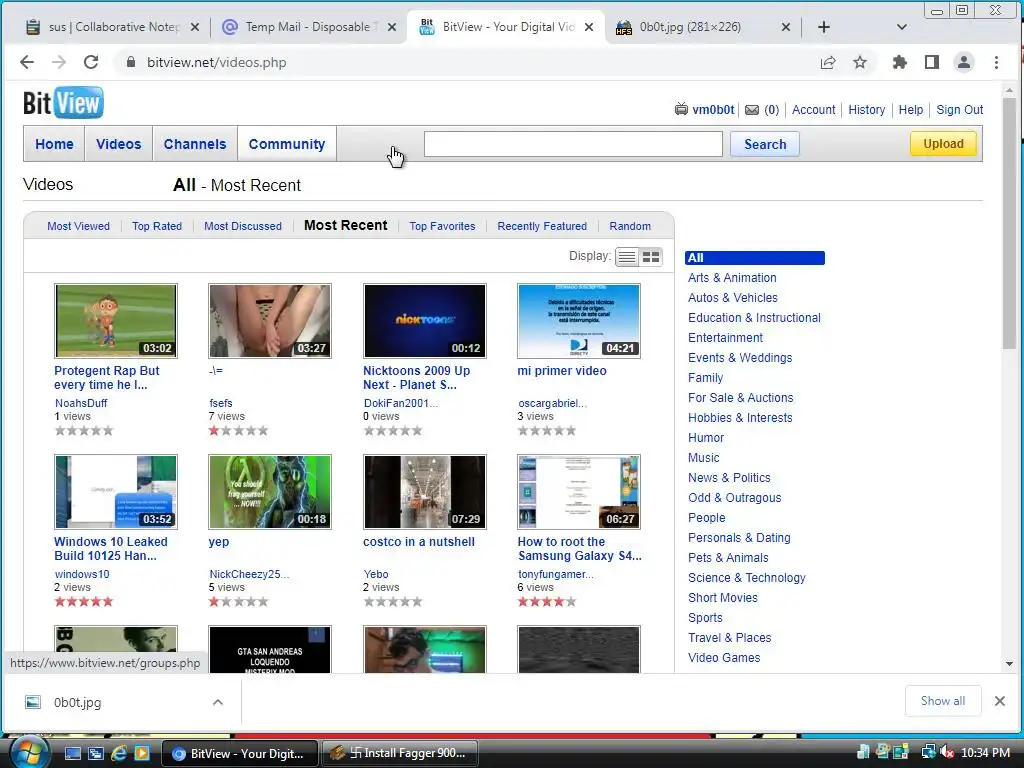
Task: Open NoahsDuff uploader channel link
Action: click(81, 403)
